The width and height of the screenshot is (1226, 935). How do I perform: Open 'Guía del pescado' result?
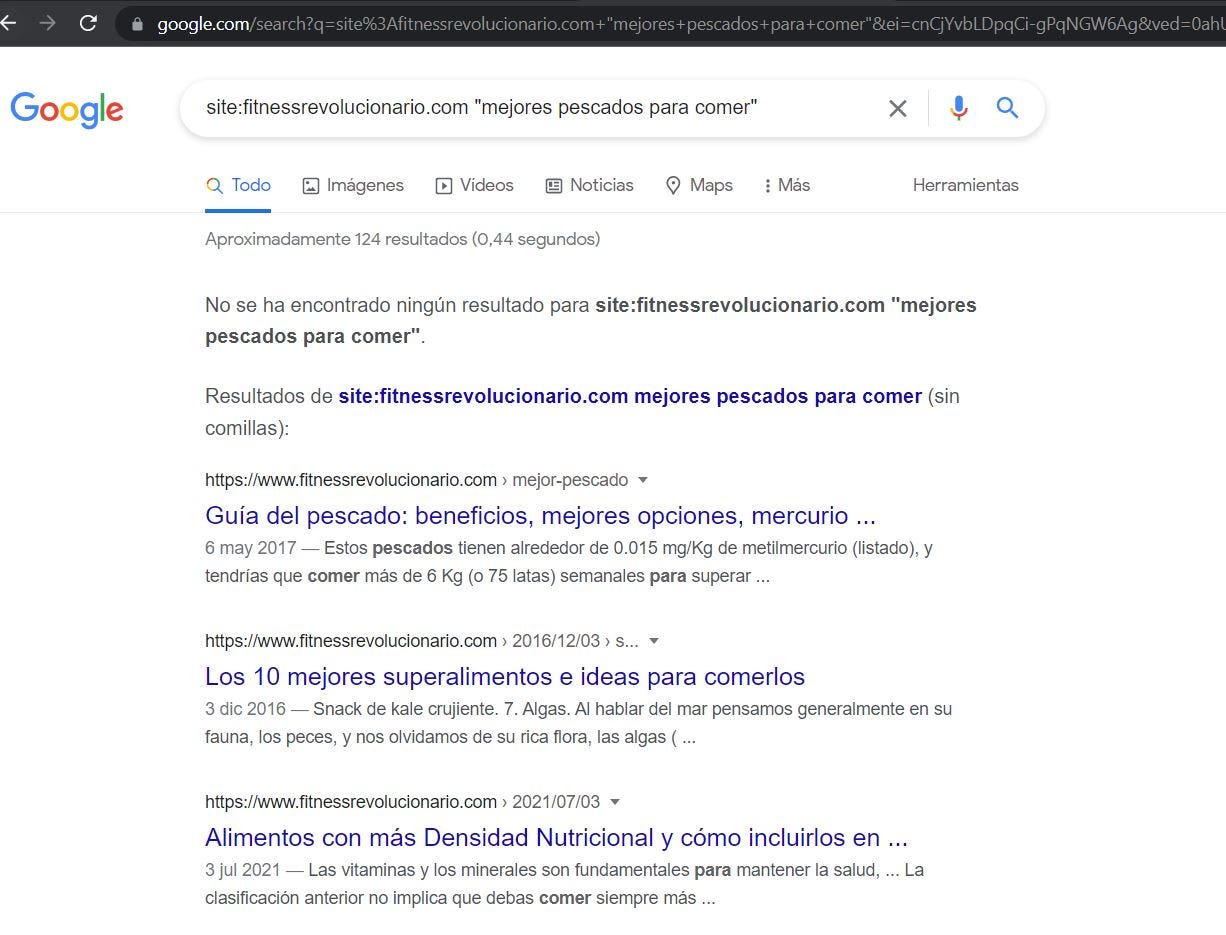click(540, 516)
